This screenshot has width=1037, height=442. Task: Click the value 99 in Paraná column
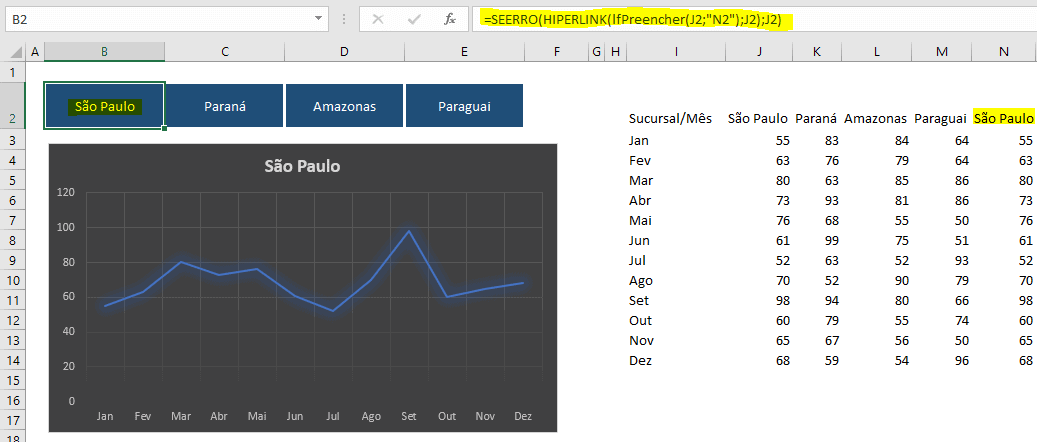tap(831, 240)
